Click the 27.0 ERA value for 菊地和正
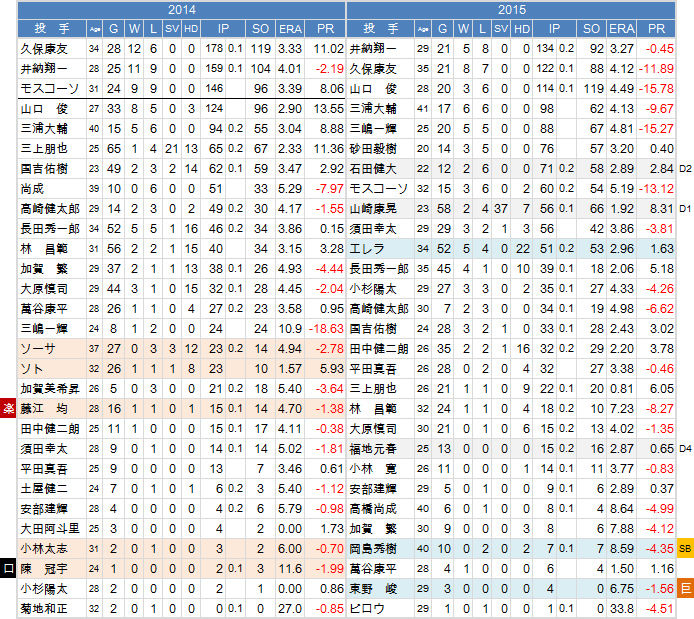694x619 pixels. tap(290, 609)
